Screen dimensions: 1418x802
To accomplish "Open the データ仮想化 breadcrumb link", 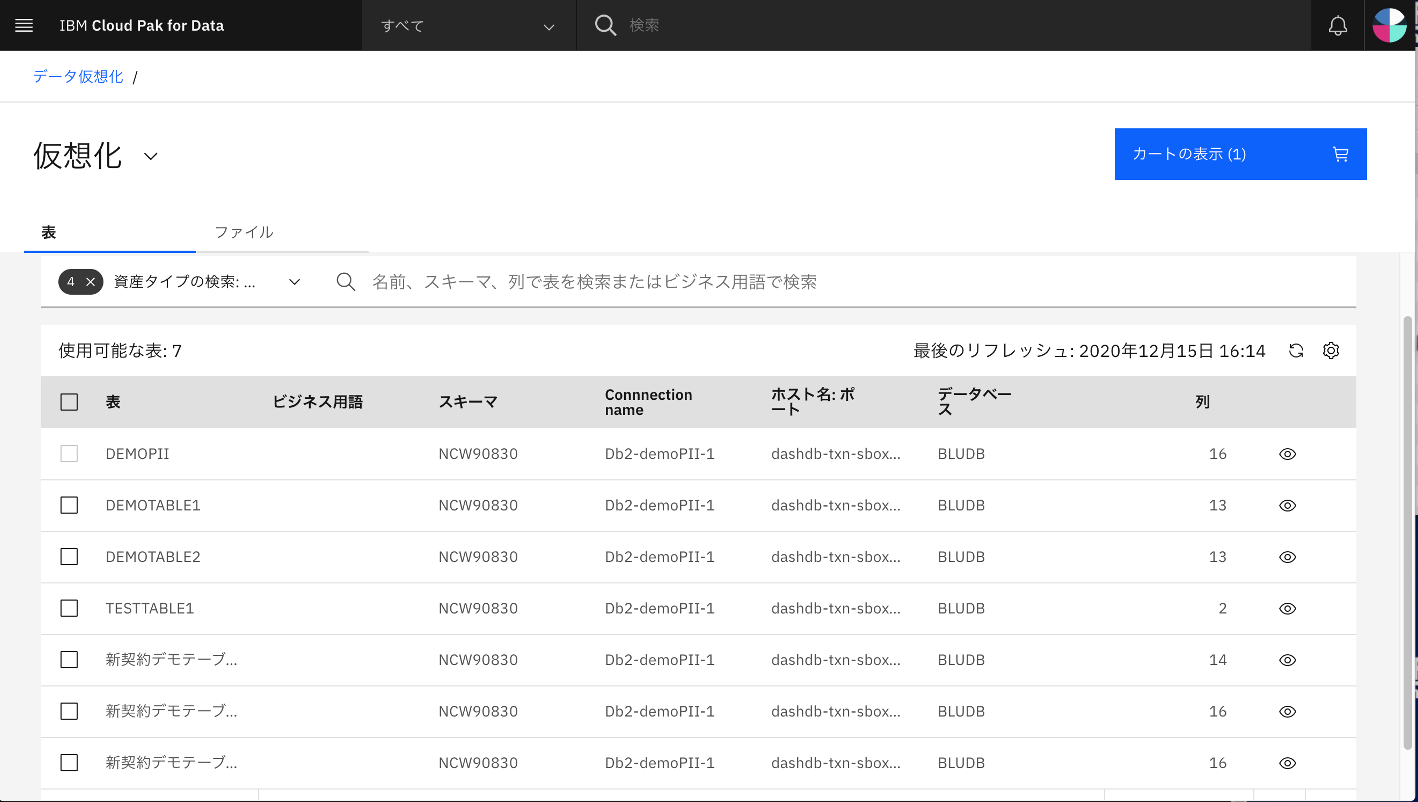I will 77,75.
